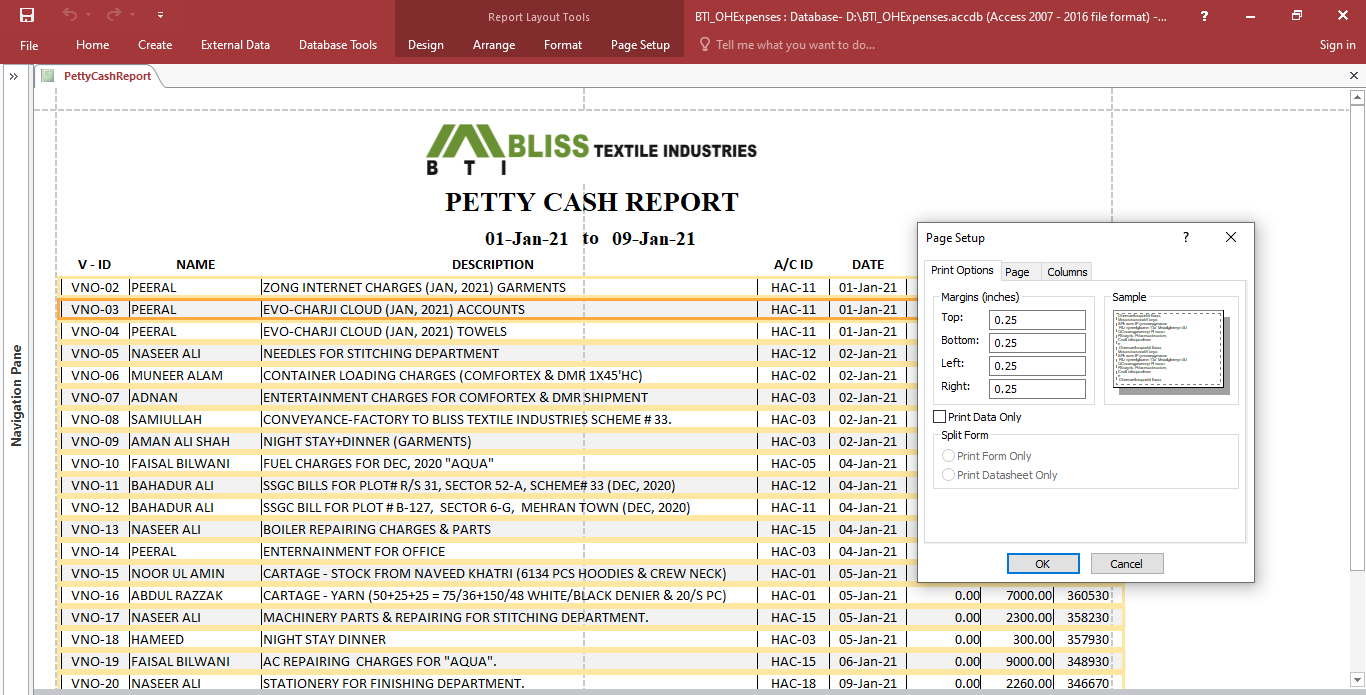Click the Undo arrow icon

coord(69,15)
